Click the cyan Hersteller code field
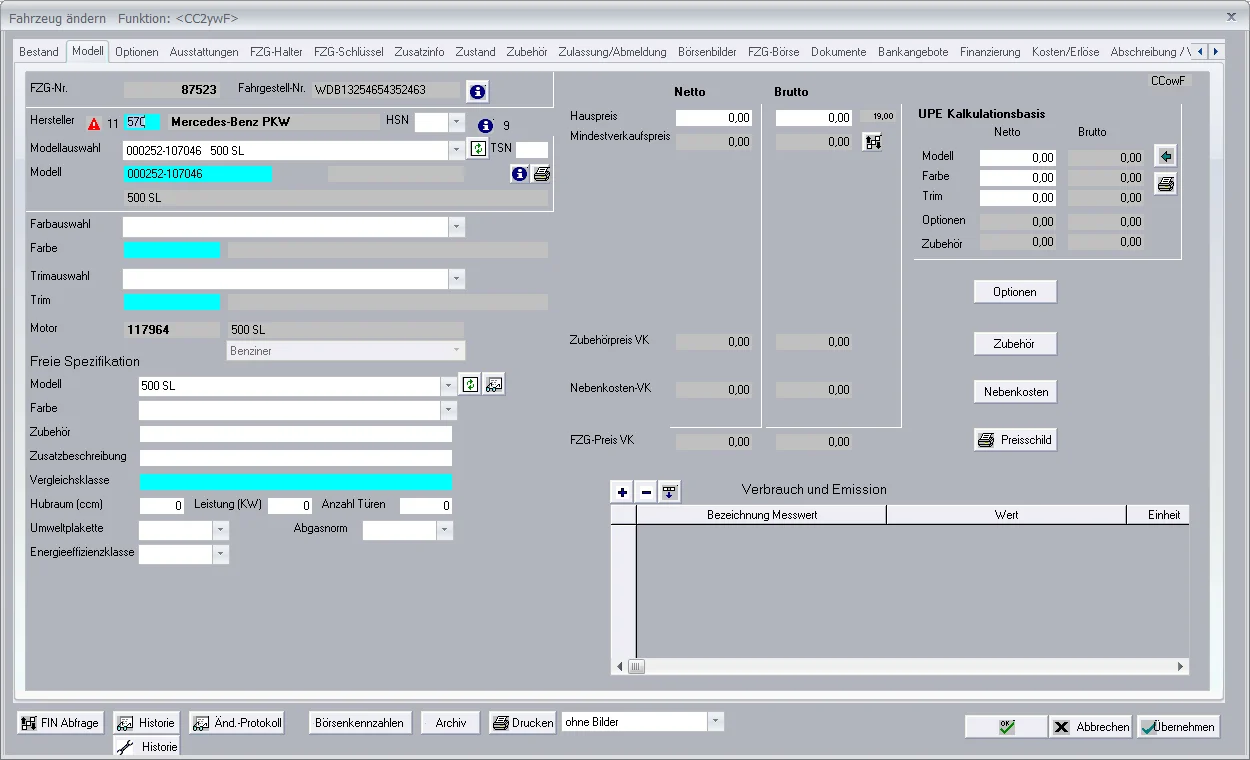The width and height of the screenshot is (1250, 760). (141, 122)
